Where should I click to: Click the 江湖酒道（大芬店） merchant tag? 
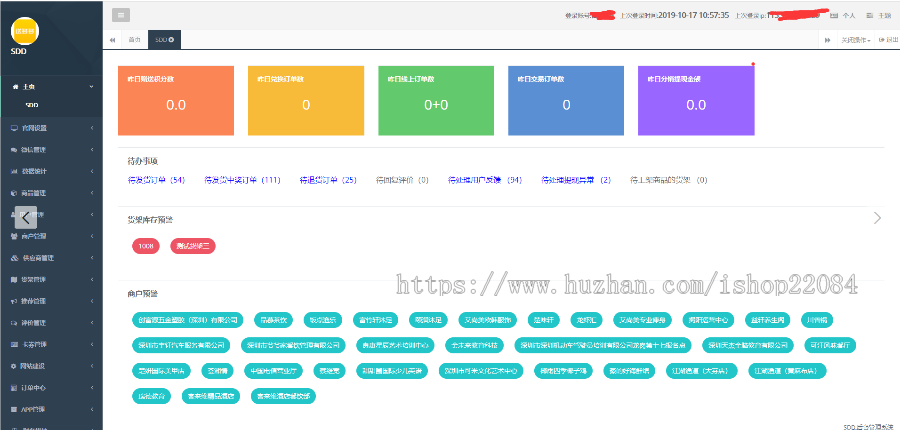[701, 371]
